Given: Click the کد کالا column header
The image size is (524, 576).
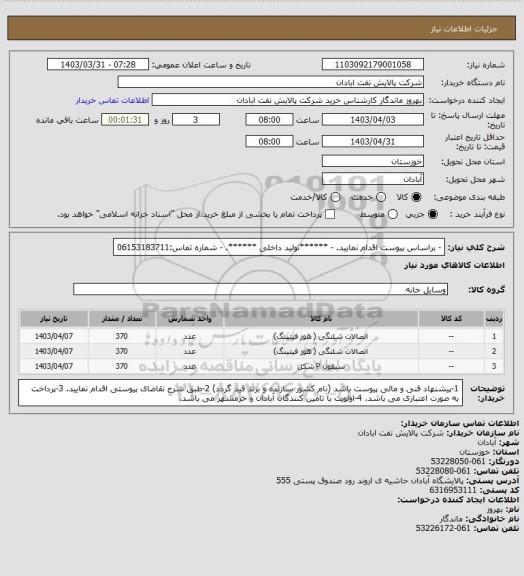Looking at the screenshot, I should pyautogui.click(x=451, y=319).
